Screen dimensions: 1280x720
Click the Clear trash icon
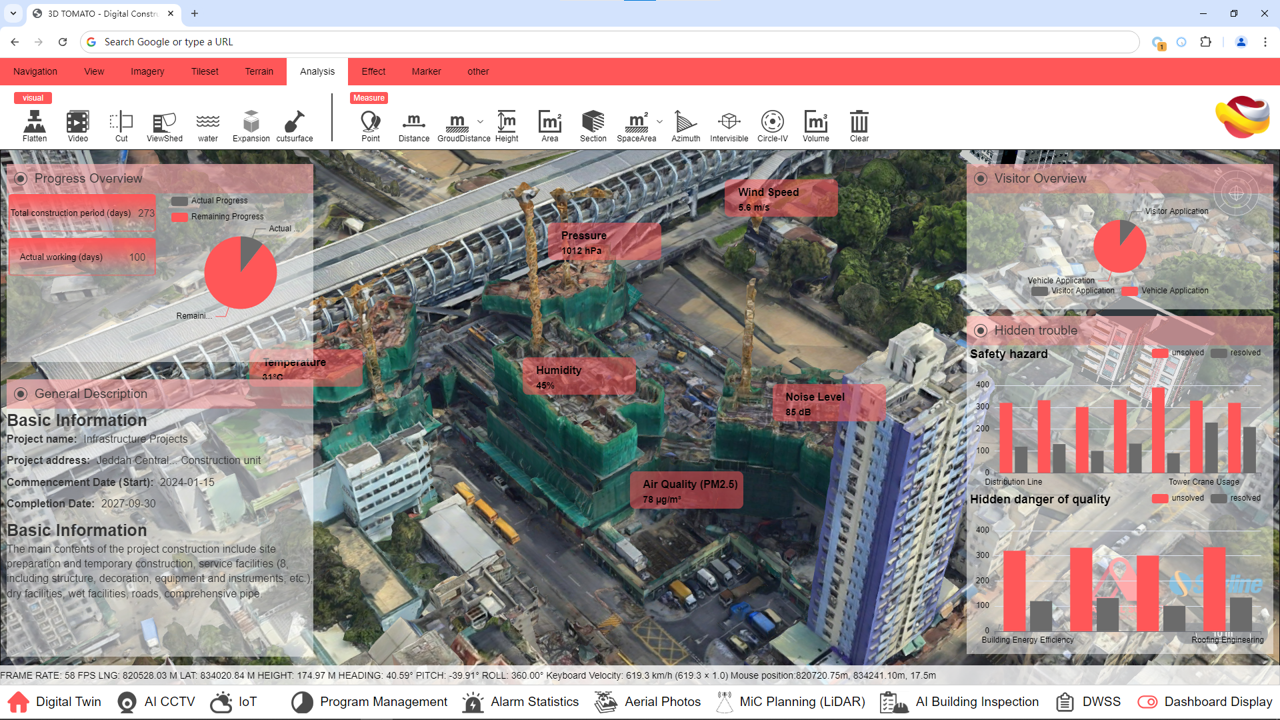pyautogui.click(x=858, y=125)
